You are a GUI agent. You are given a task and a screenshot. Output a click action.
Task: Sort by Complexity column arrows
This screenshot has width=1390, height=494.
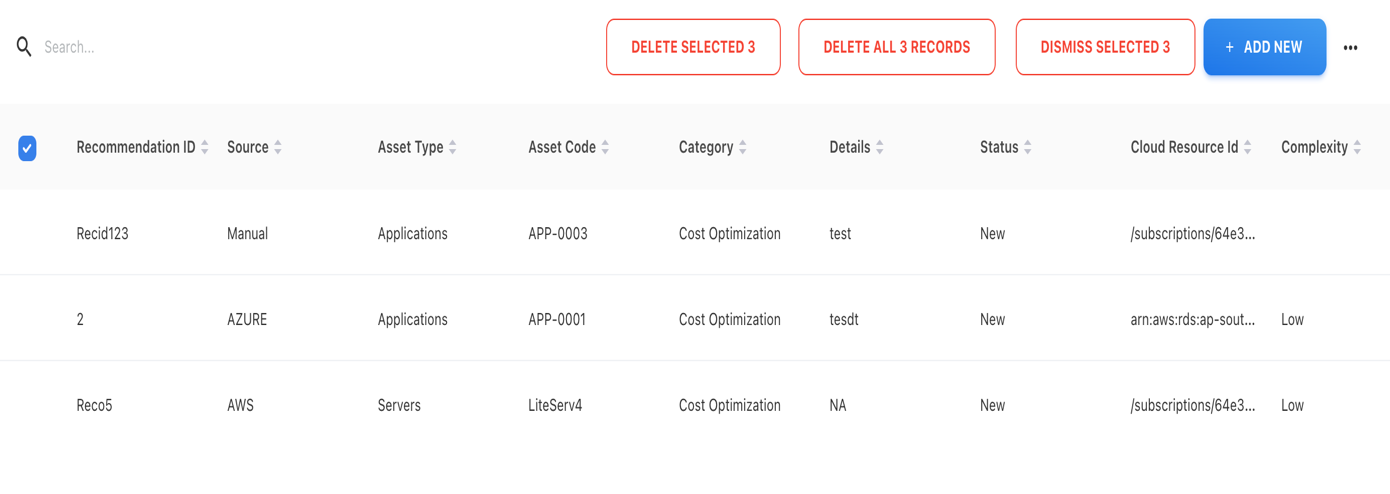pyautogui.click(x=1357, y=147)
